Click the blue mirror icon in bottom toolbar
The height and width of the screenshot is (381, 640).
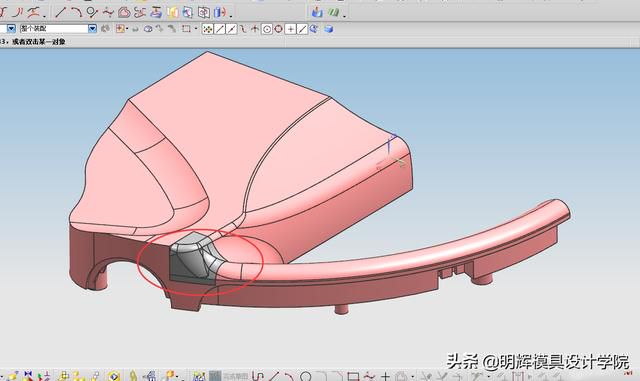click(28, 376)
